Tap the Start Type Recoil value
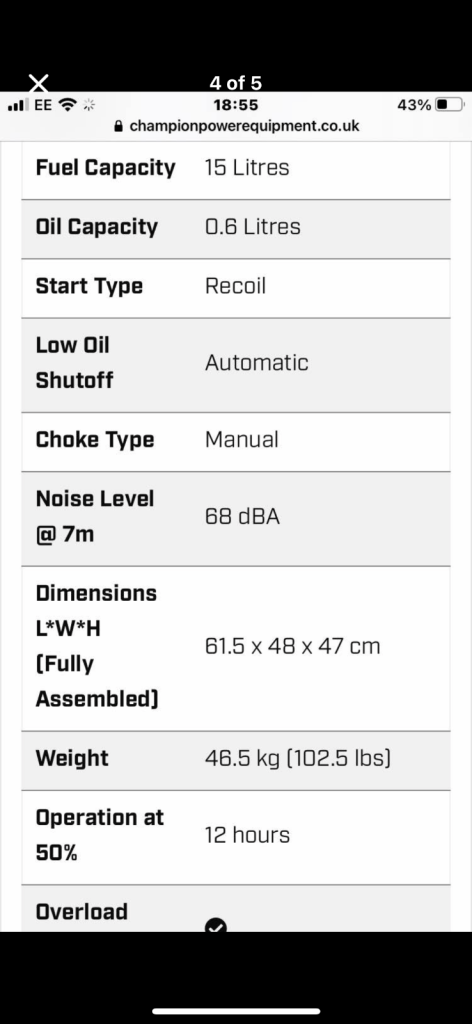 235,286
